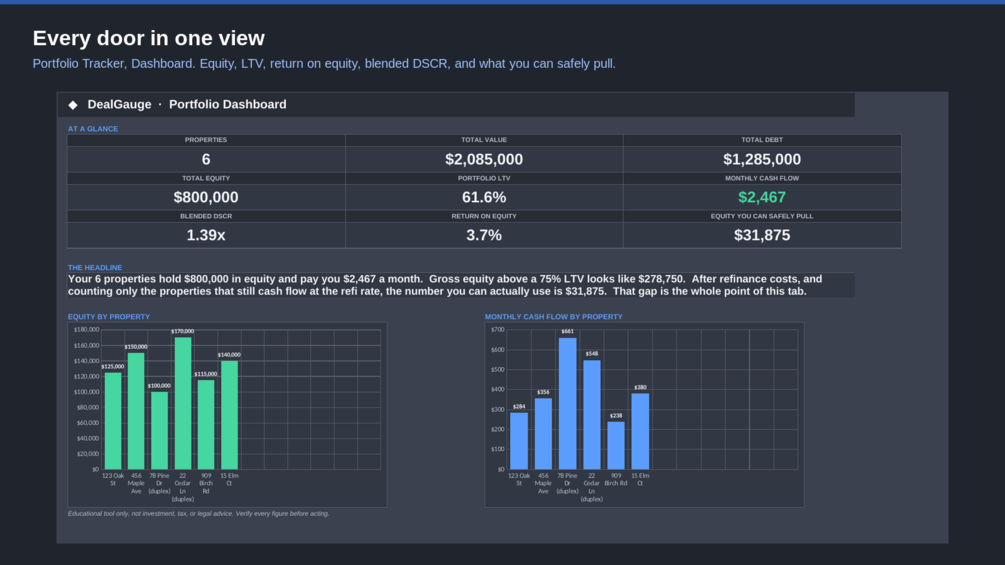The width and height of the screenshot is (1005, 565).
Task: Click the green Monthly Cash Flow $2,467 value
Action: (x=762, y=197)
